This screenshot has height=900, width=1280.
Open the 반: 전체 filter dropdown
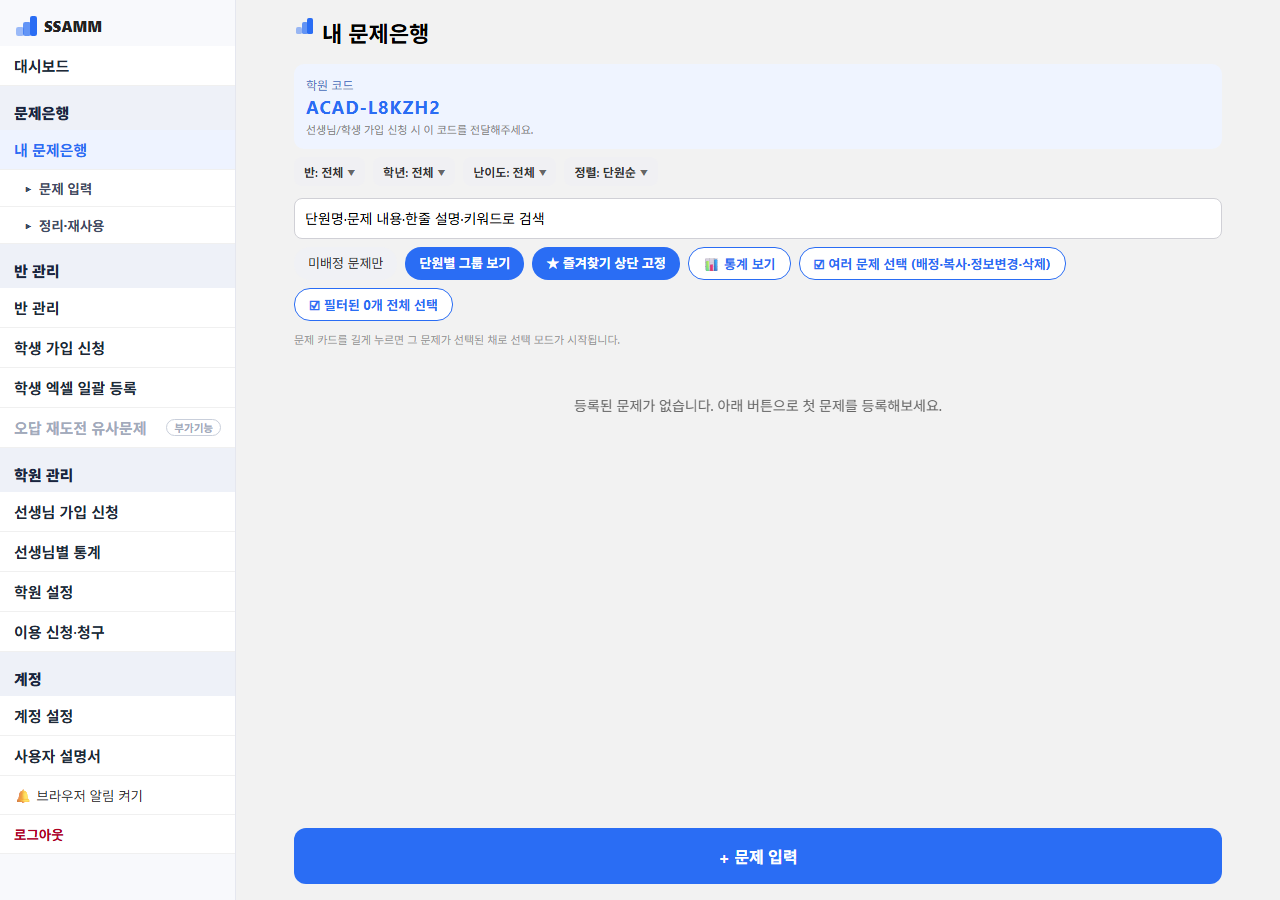[x=329, y=172]
